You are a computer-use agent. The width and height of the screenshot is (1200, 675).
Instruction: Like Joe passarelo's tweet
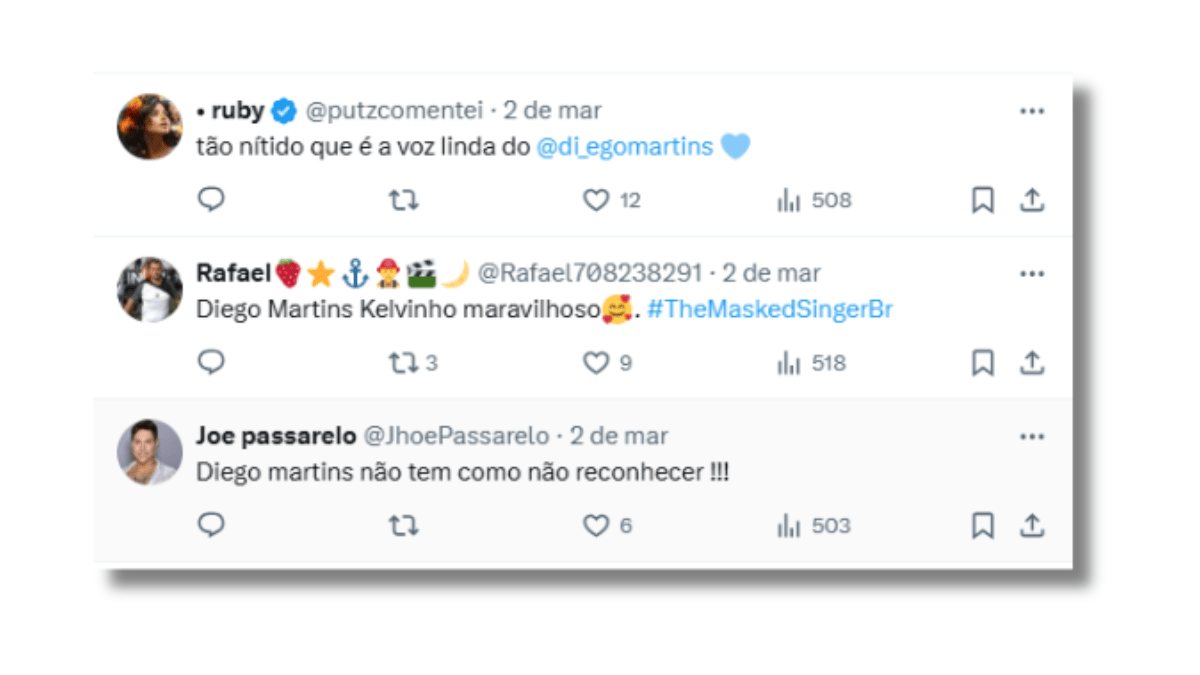(598, 524)
